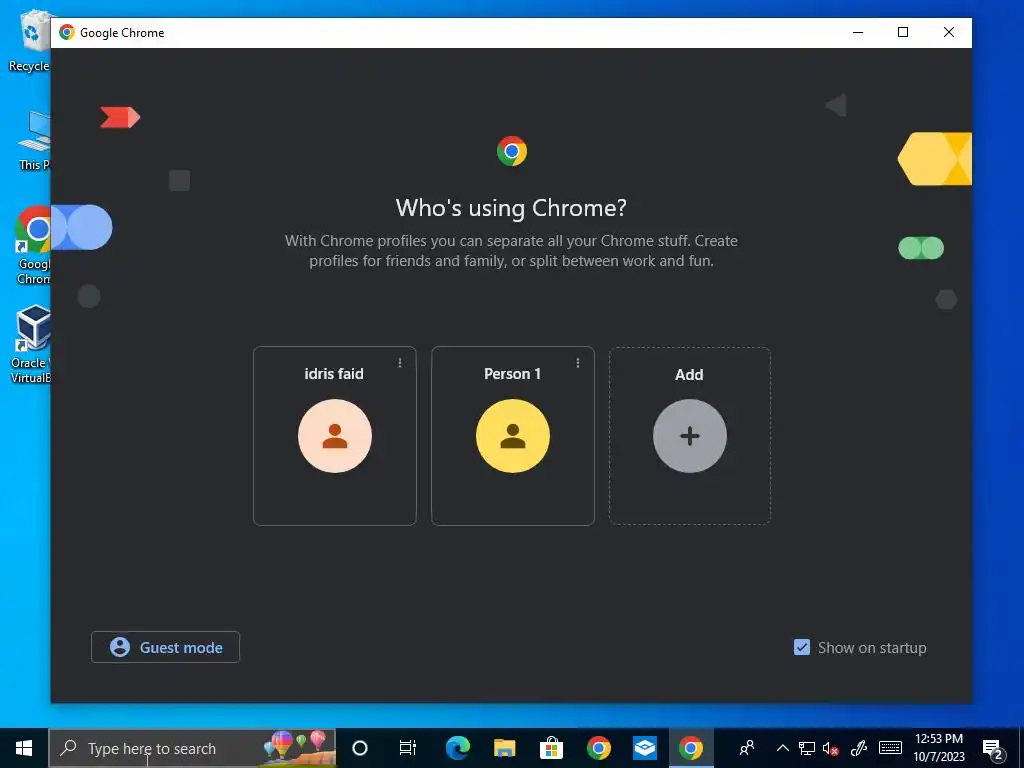Open the notification center icon

[x=993, y=748]
